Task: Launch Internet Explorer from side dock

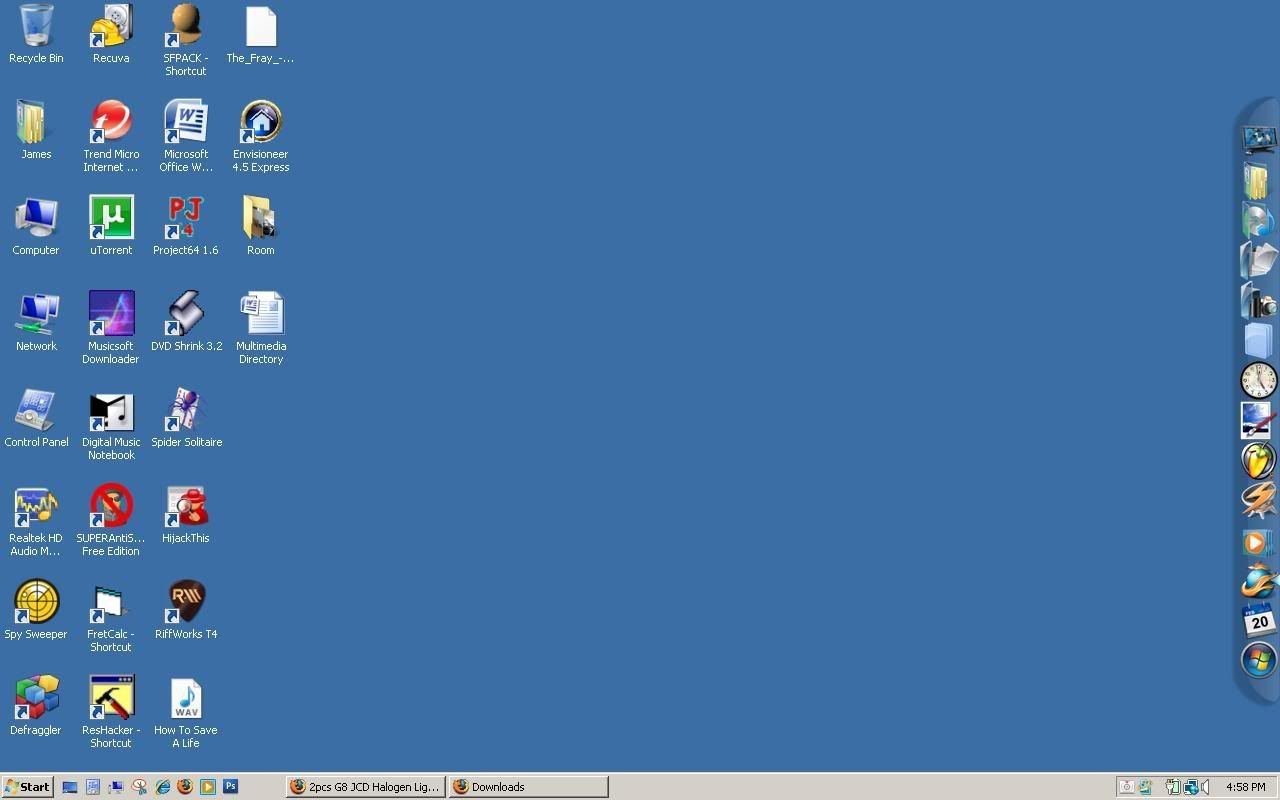Action: coord(1258,581)
